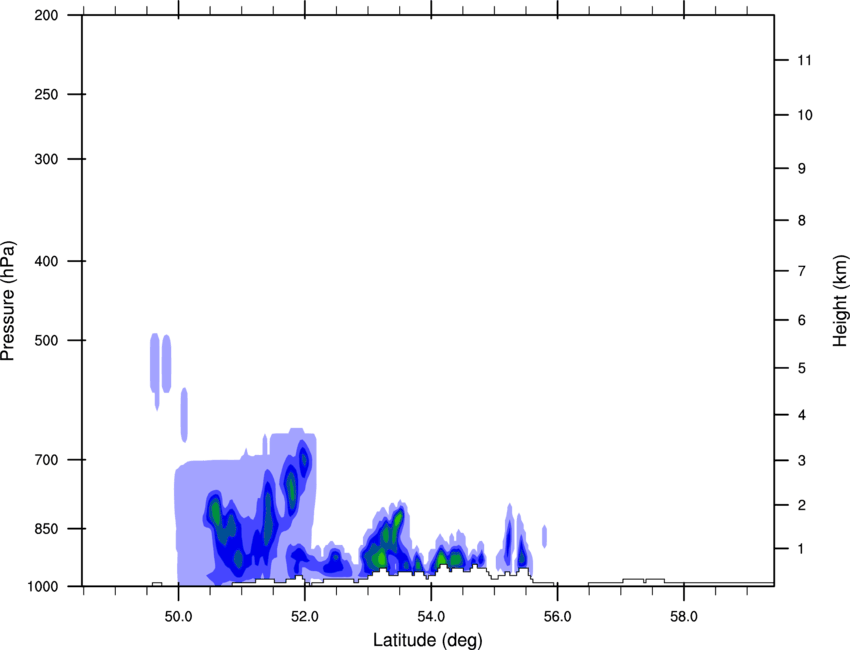Click the 3 km height label
Viewport: 850px width, 650px height.
point(802,461)
